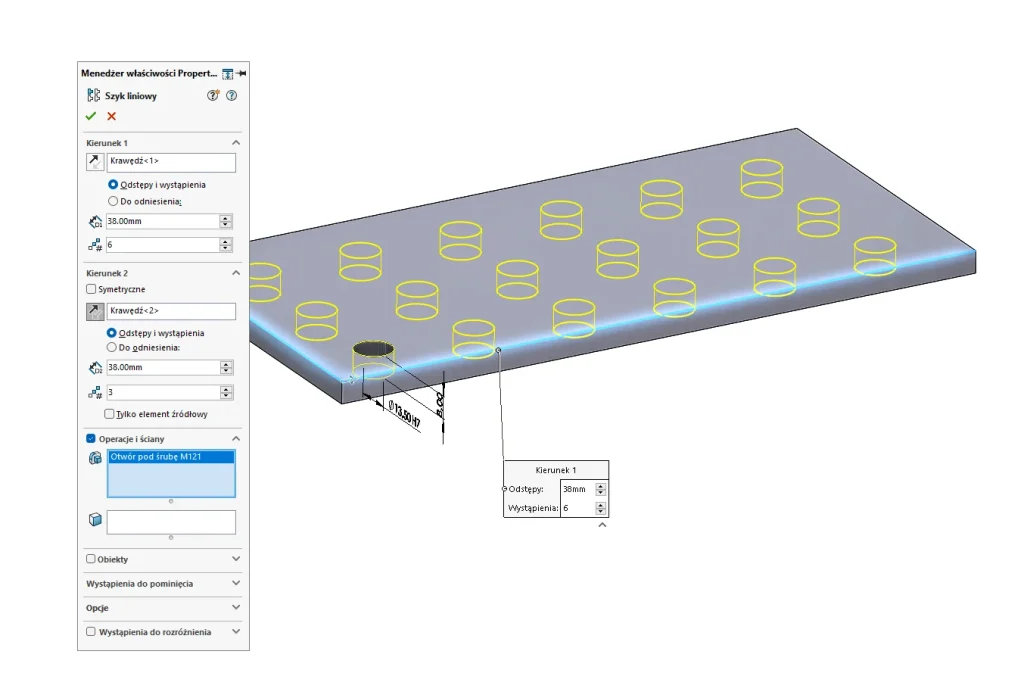1024x673 pixels.
Task: Click the callout Odstępy field showing 38mm
Action: pyautogui.click(x=578, y=489)
